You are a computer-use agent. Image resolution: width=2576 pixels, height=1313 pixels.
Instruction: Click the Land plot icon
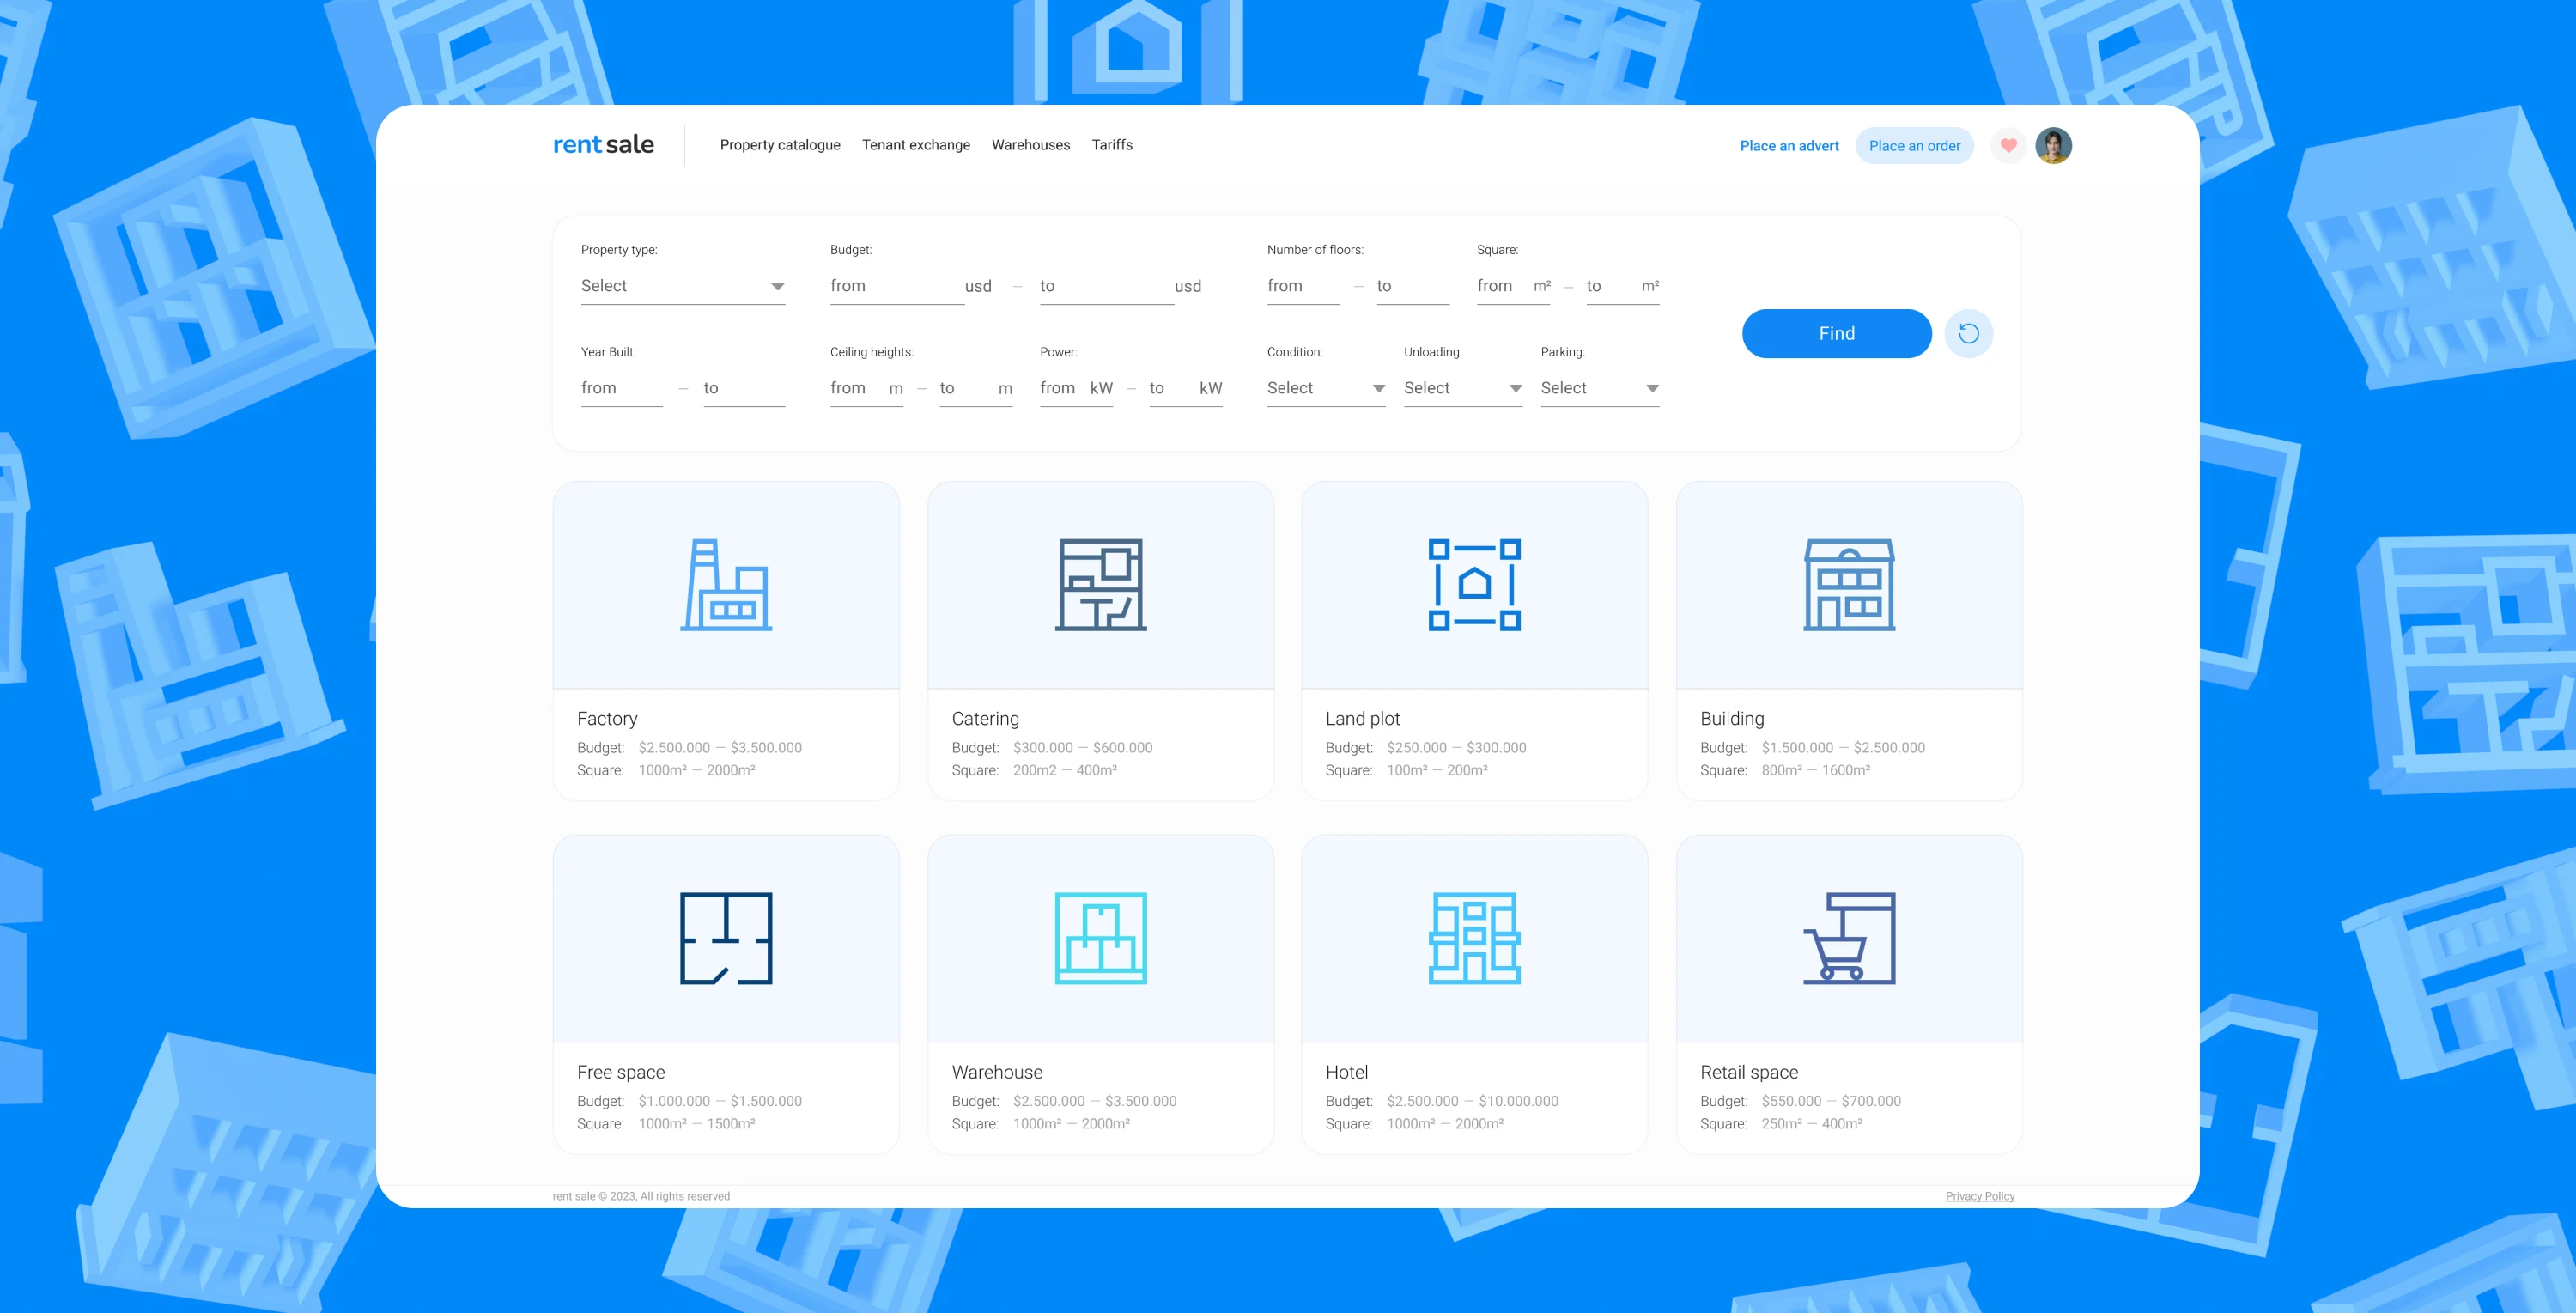pos(1474,585)
